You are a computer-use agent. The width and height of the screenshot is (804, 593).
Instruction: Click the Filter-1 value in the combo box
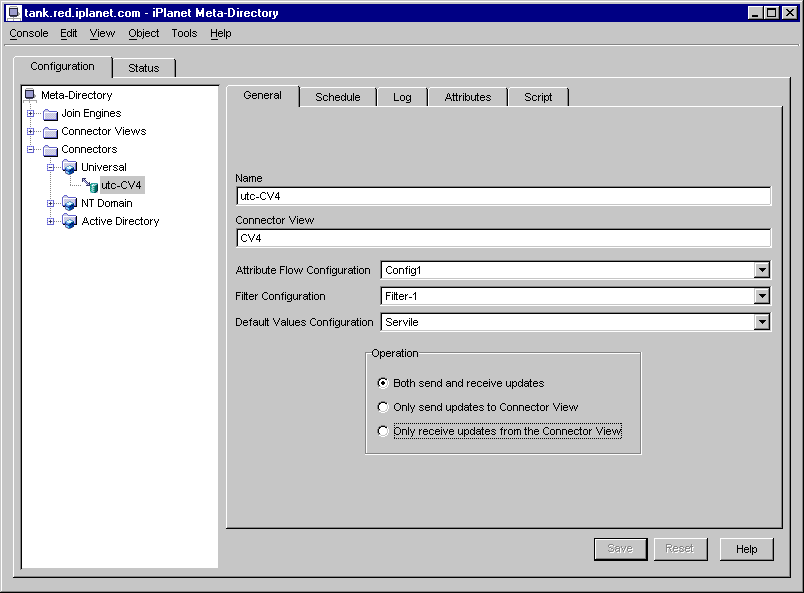pos(401,296)
